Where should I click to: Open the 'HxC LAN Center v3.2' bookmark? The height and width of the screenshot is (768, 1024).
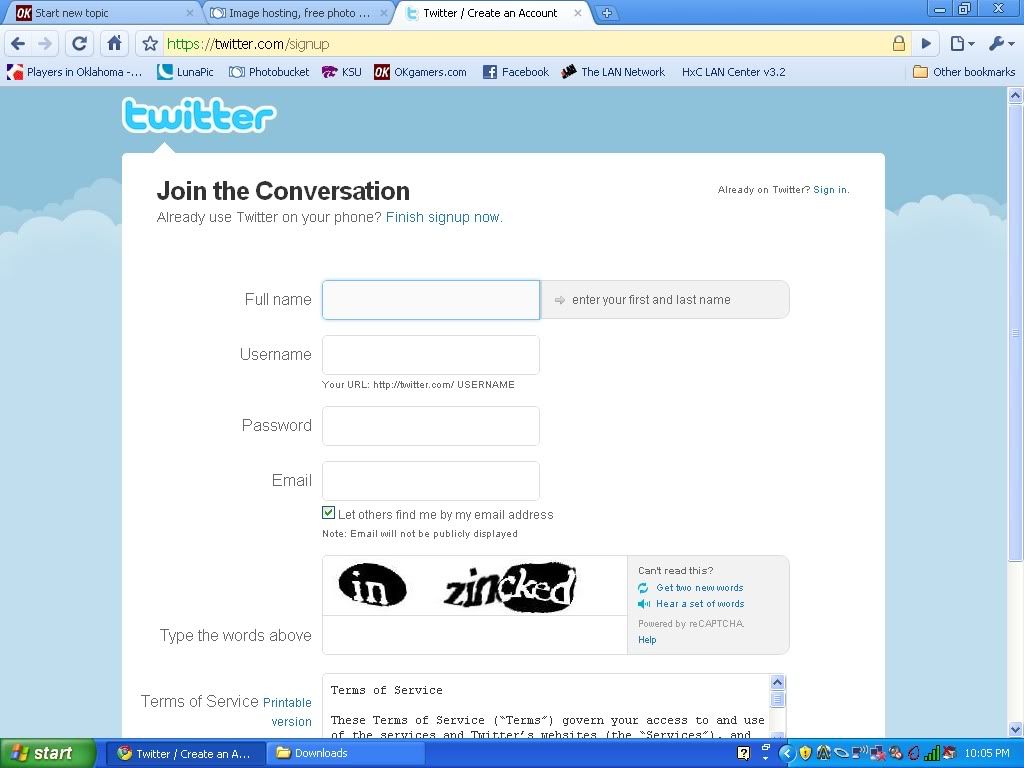[733, 72]
